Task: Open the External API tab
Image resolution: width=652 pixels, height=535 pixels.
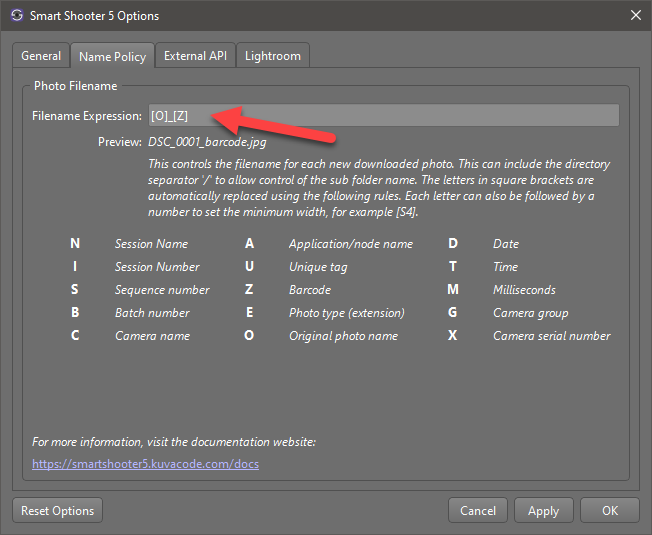Action: click(195, 56)
